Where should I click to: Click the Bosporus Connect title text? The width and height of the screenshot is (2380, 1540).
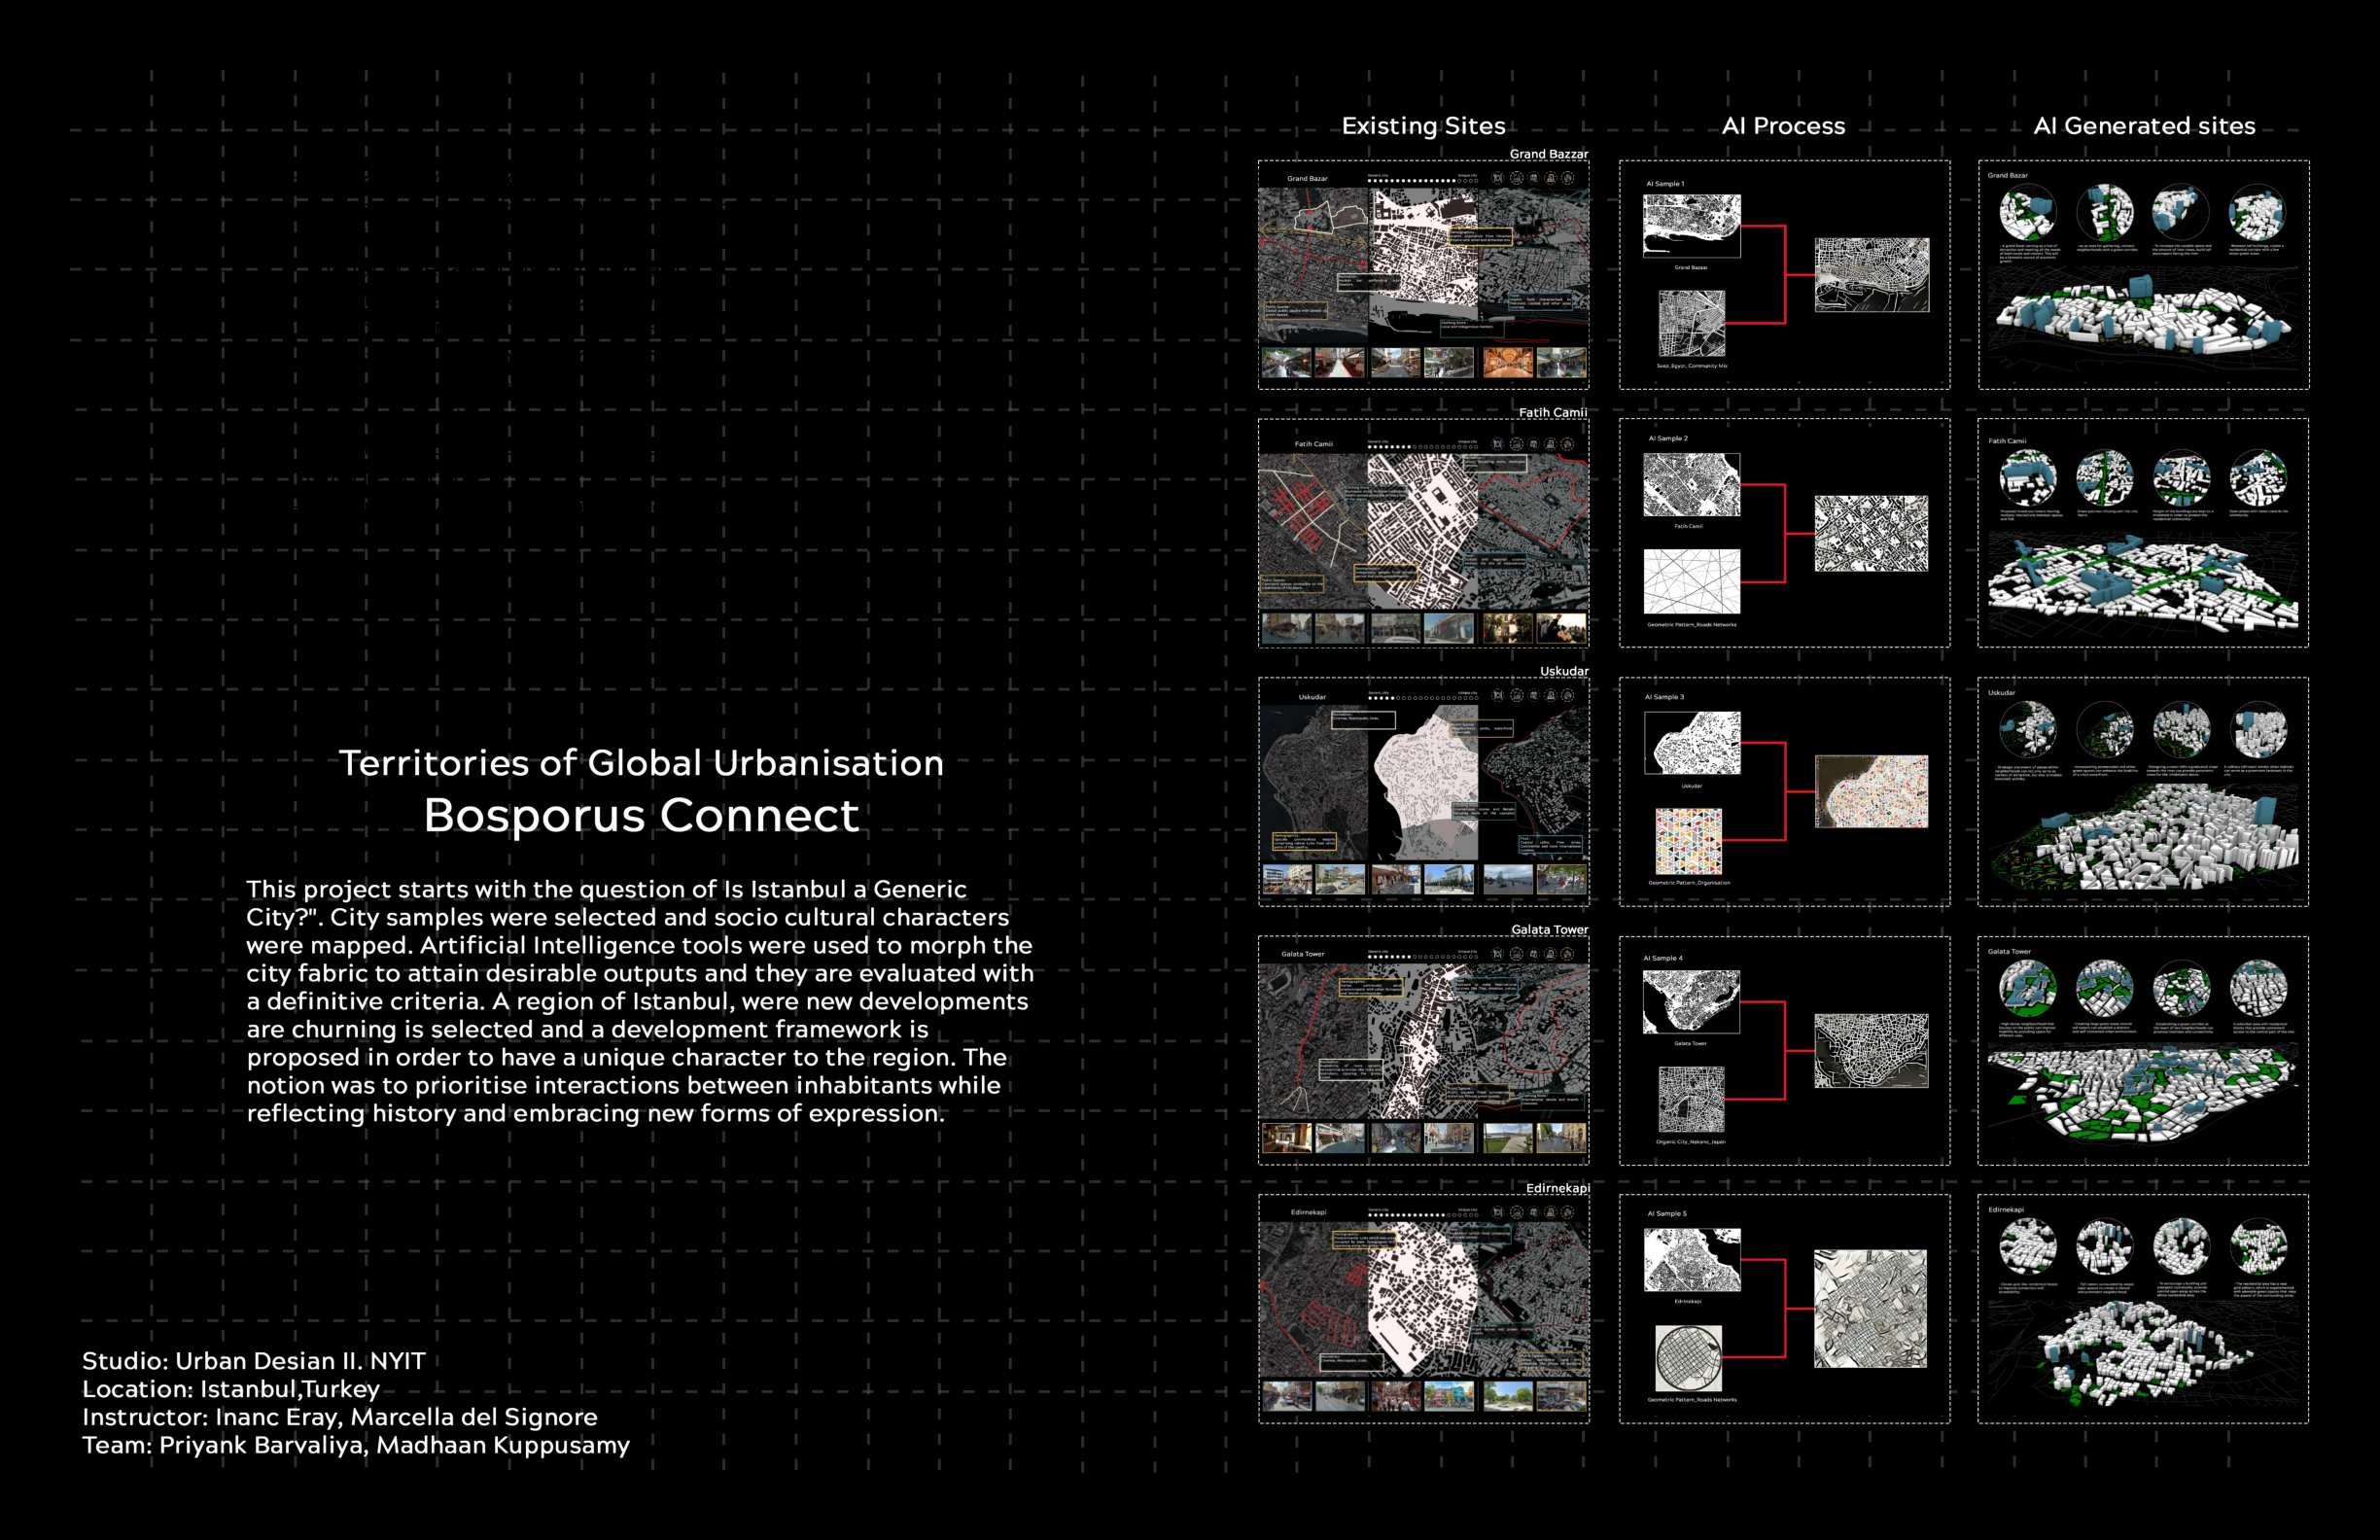point(641,816)
